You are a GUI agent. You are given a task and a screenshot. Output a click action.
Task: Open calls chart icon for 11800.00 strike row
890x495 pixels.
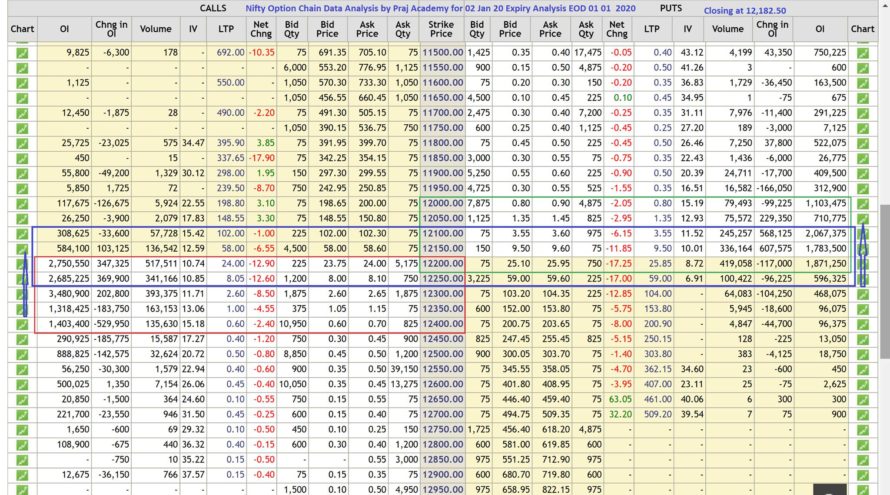pos(22,143)
